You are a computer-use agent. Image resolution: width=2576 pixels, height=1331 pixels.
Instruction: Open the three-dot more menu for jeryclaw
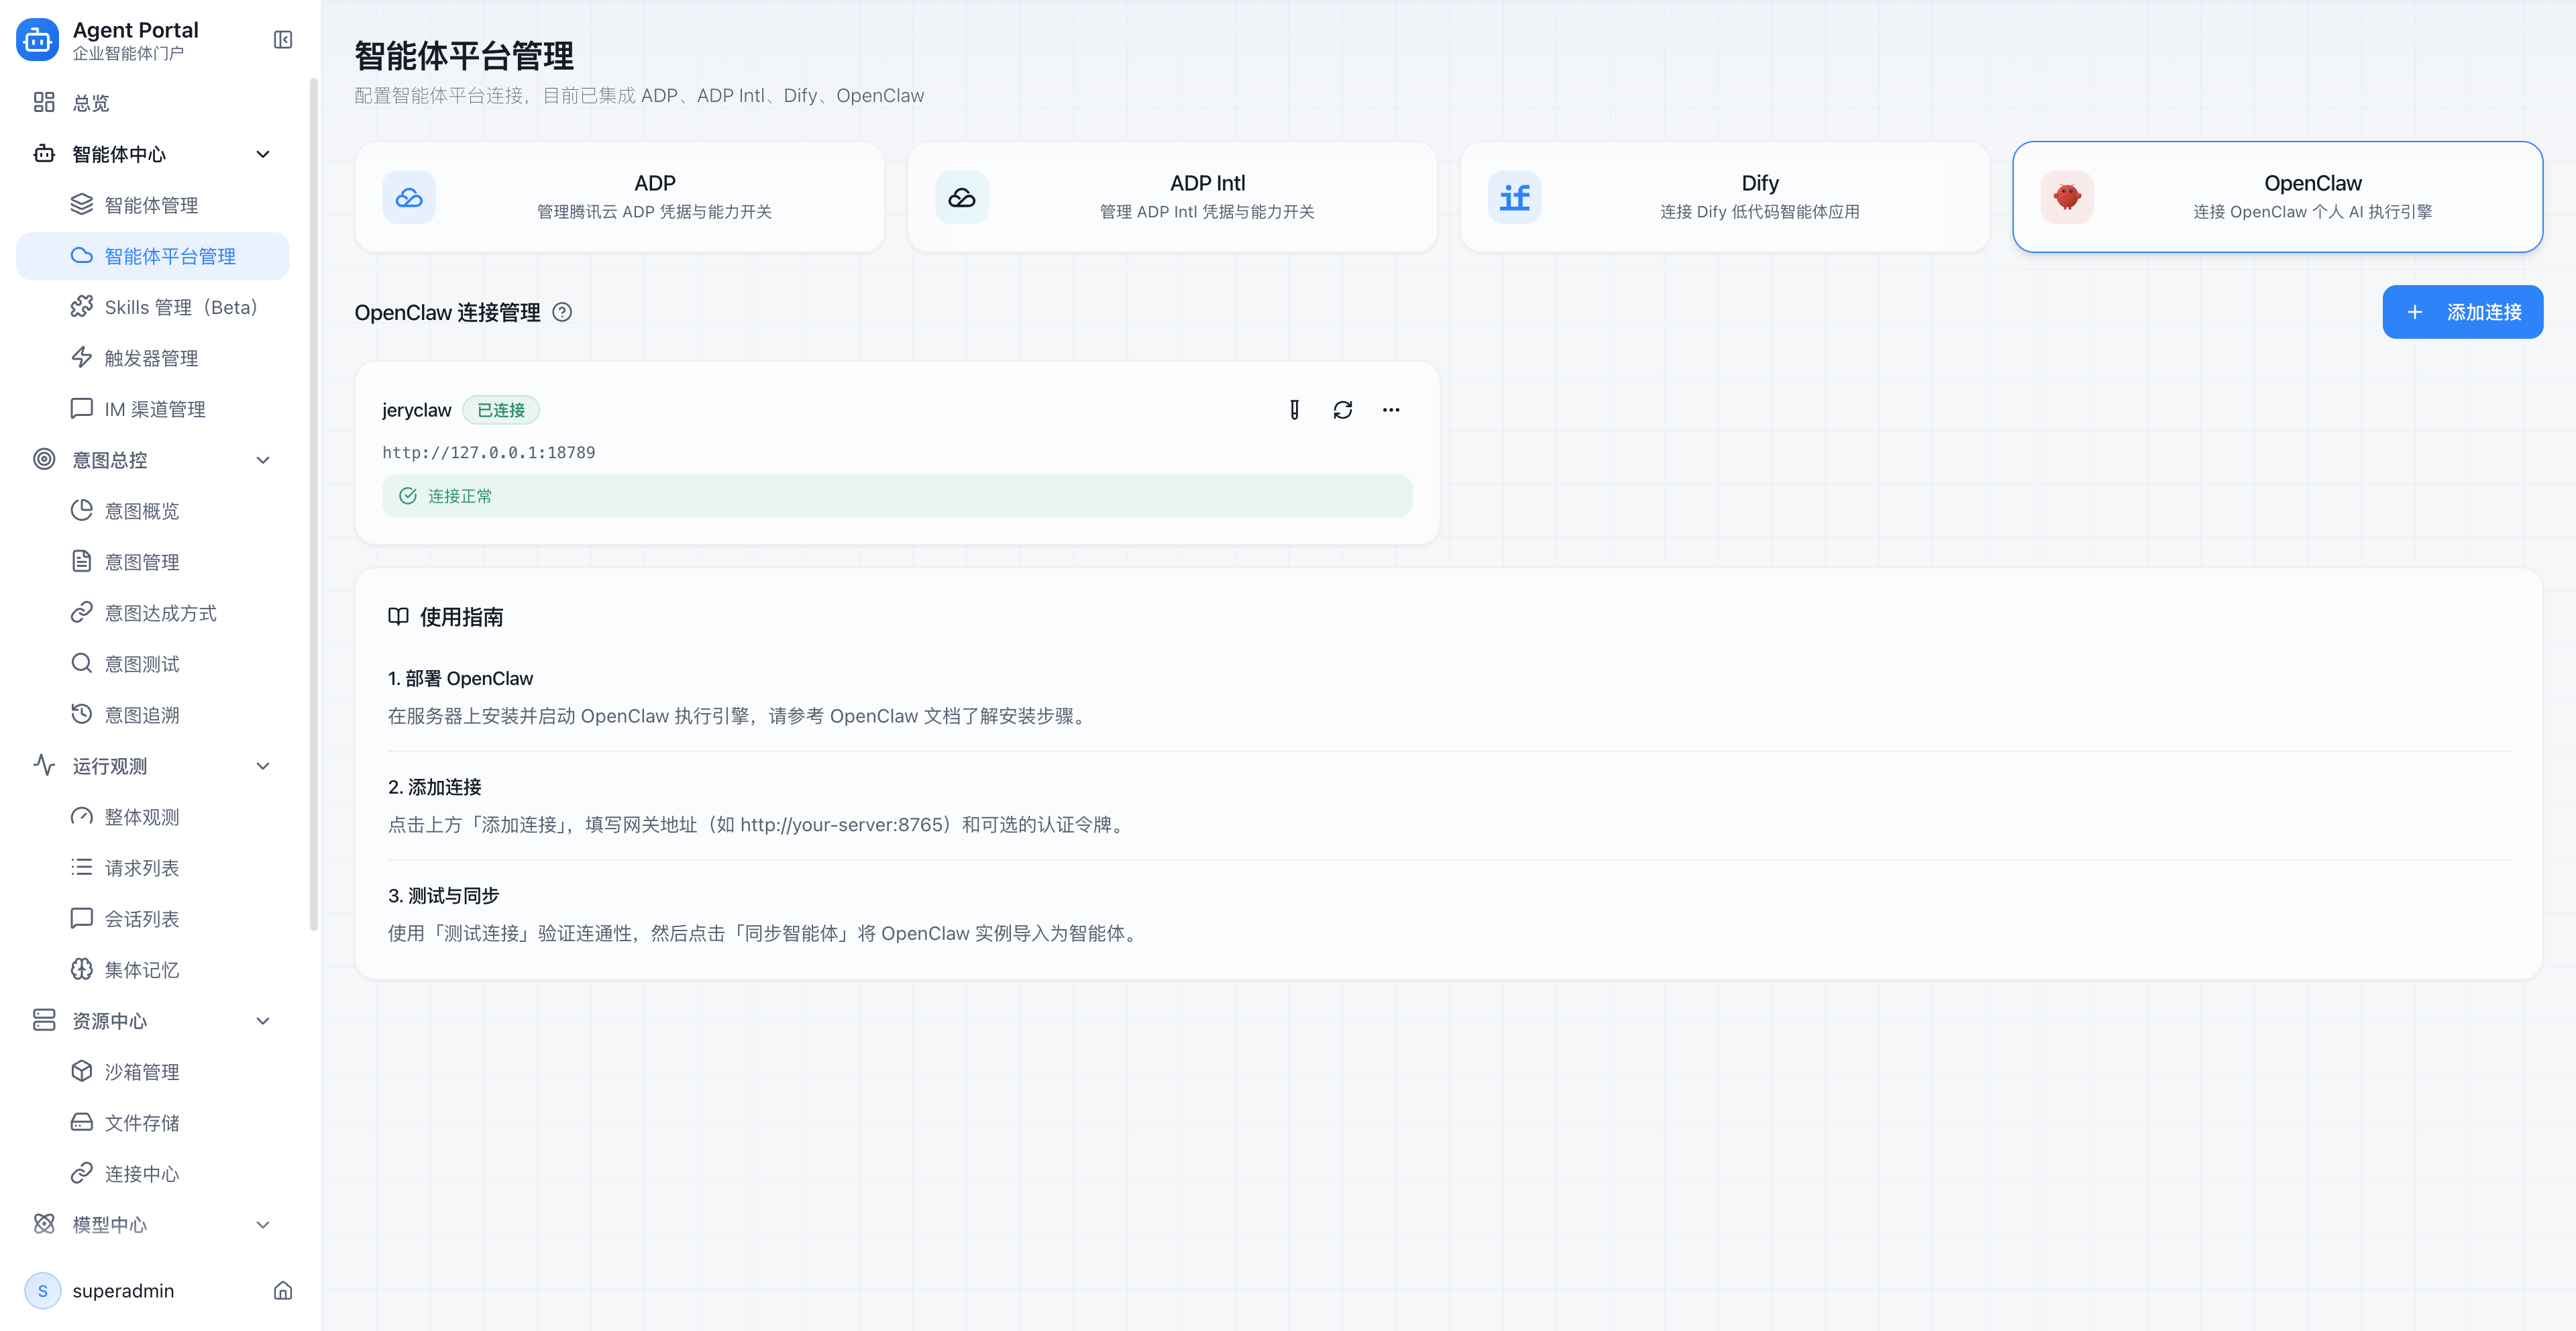pyautogui.click(x=1390, y=410)
